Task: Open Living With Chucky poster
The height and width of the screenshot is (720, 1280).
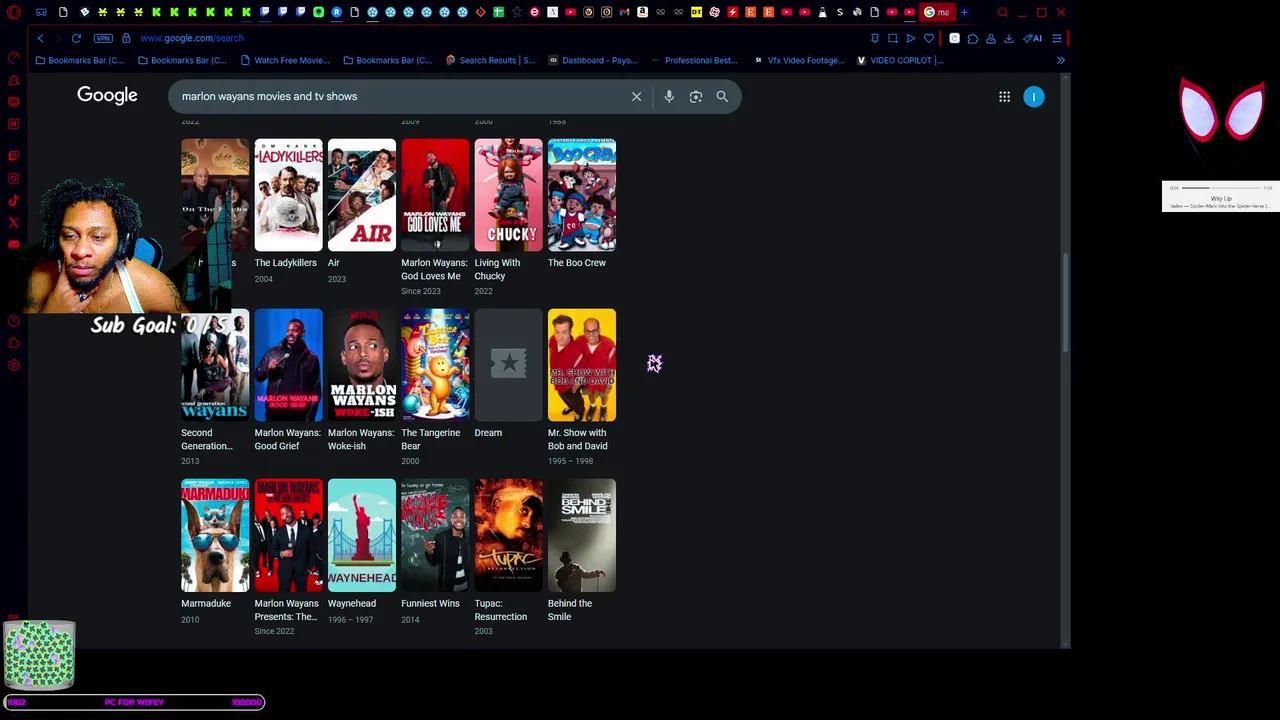Action: pyautogui.click(x=508, y=195)
